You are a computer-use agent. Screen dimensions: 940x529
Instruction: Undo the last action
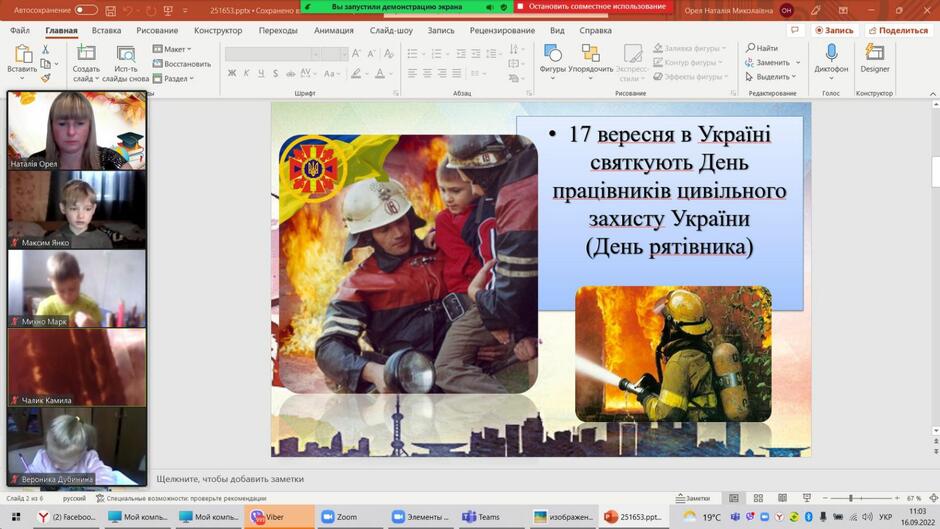point(128,11)
